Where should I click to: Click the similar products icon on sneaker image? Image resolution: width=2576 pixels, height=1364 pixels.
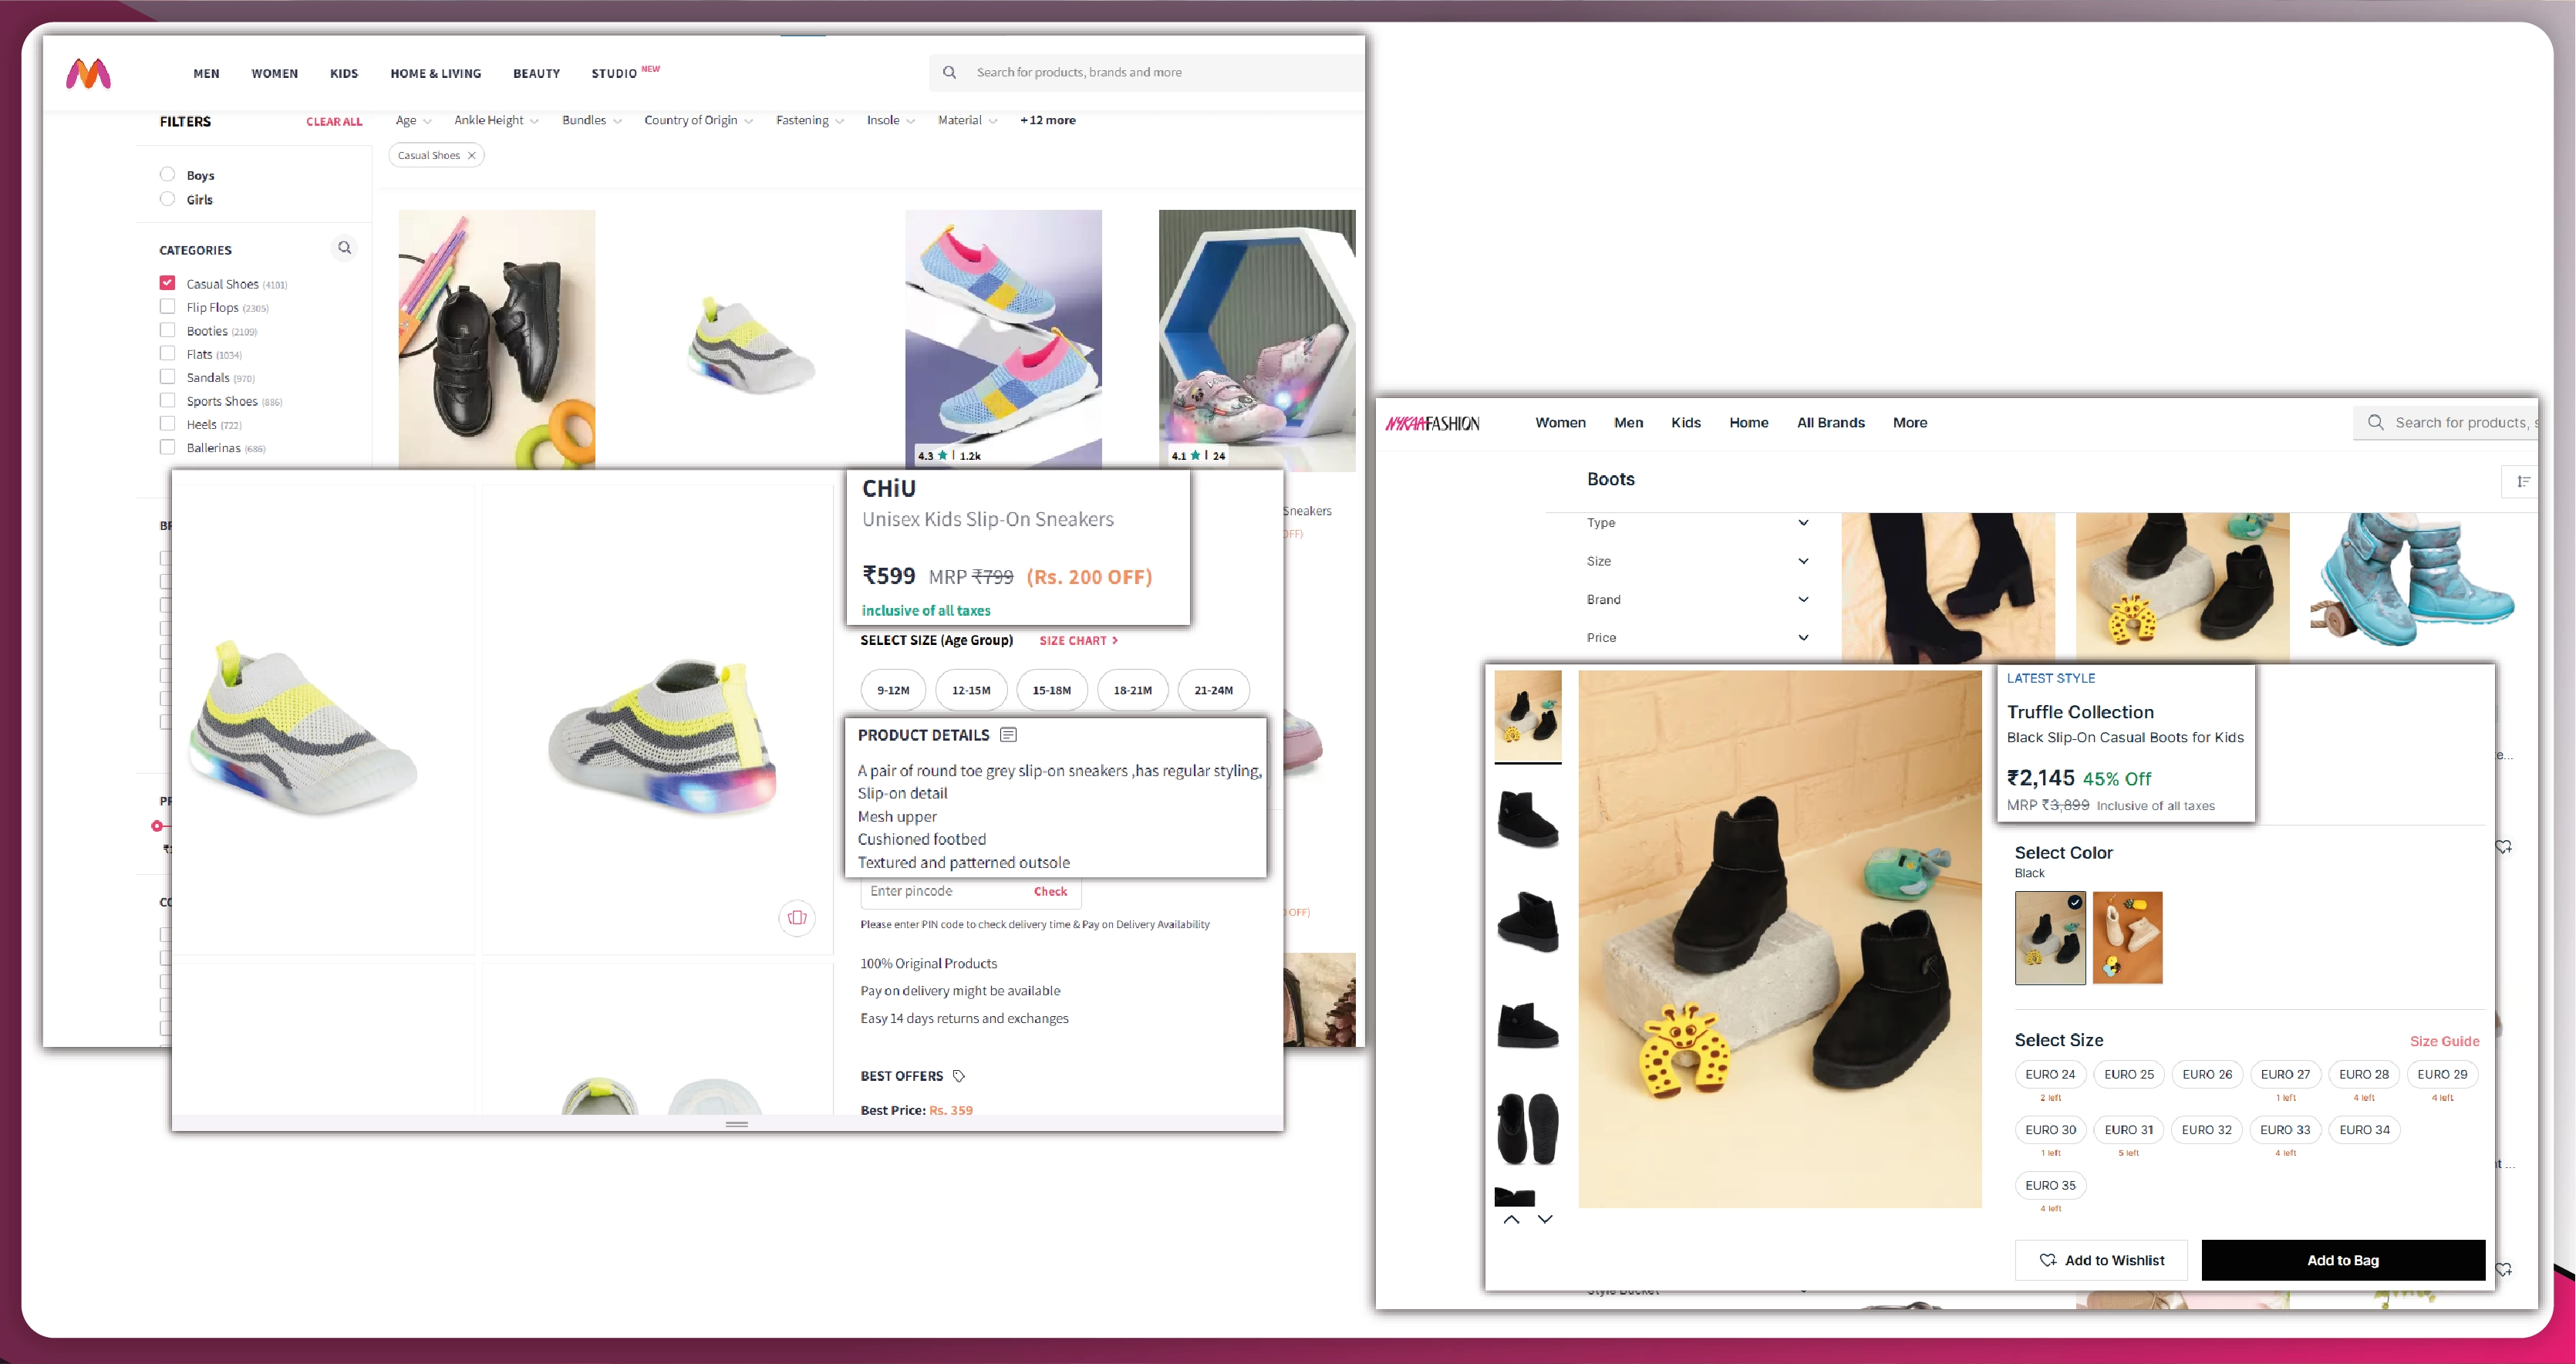pos(797,917)
